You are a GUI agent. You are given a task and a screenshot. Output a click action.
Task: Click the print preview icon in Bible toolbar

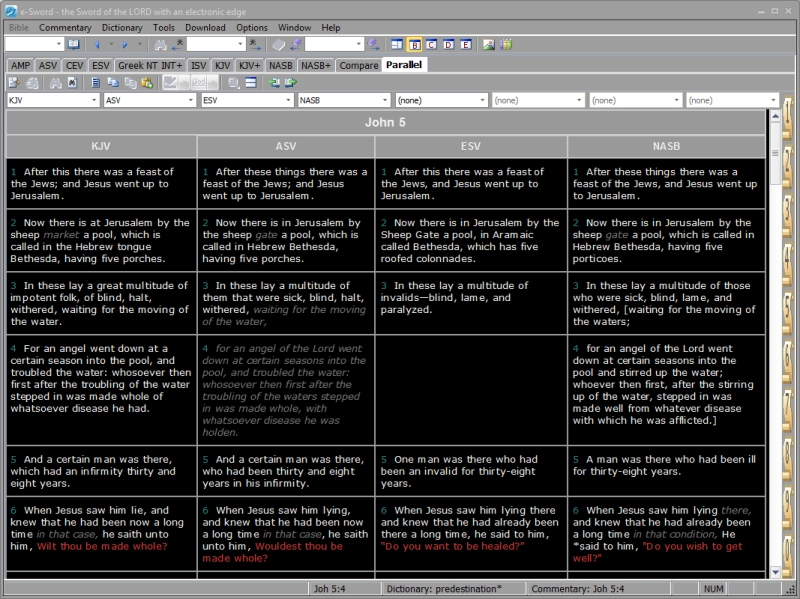[x=14, y=82]
